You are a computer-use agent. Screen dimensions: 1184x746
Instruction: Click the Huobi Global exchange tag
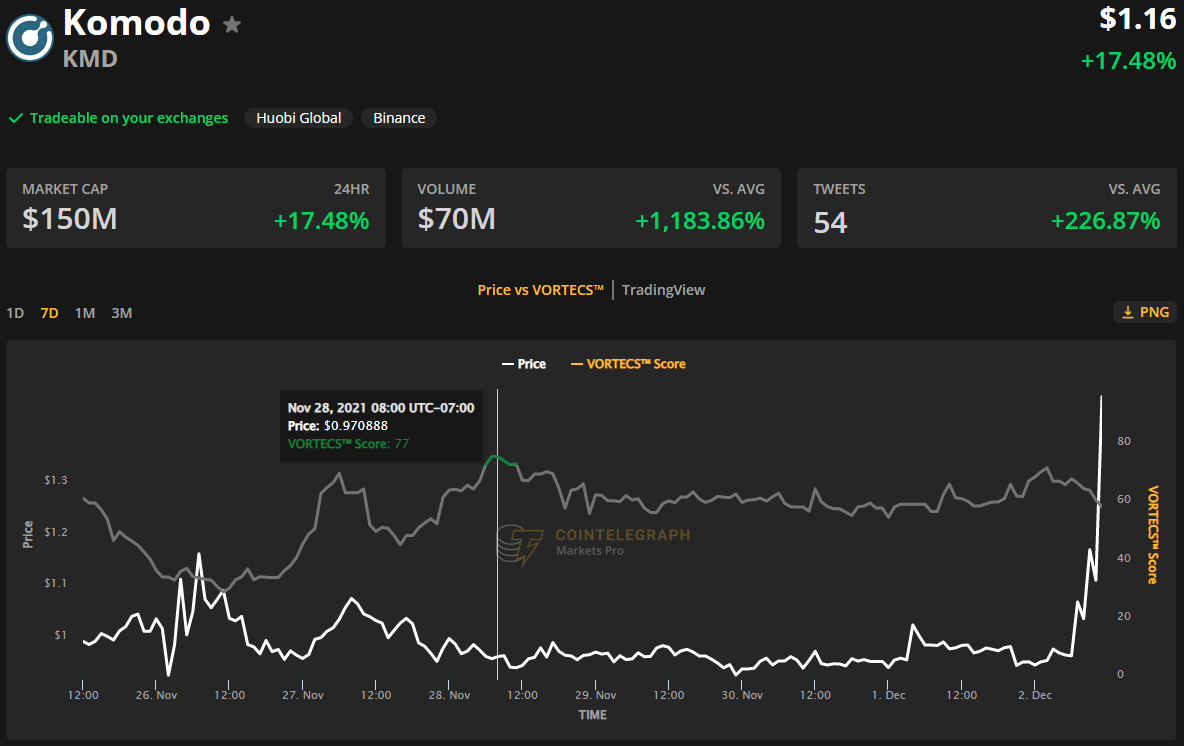(298, 118)
